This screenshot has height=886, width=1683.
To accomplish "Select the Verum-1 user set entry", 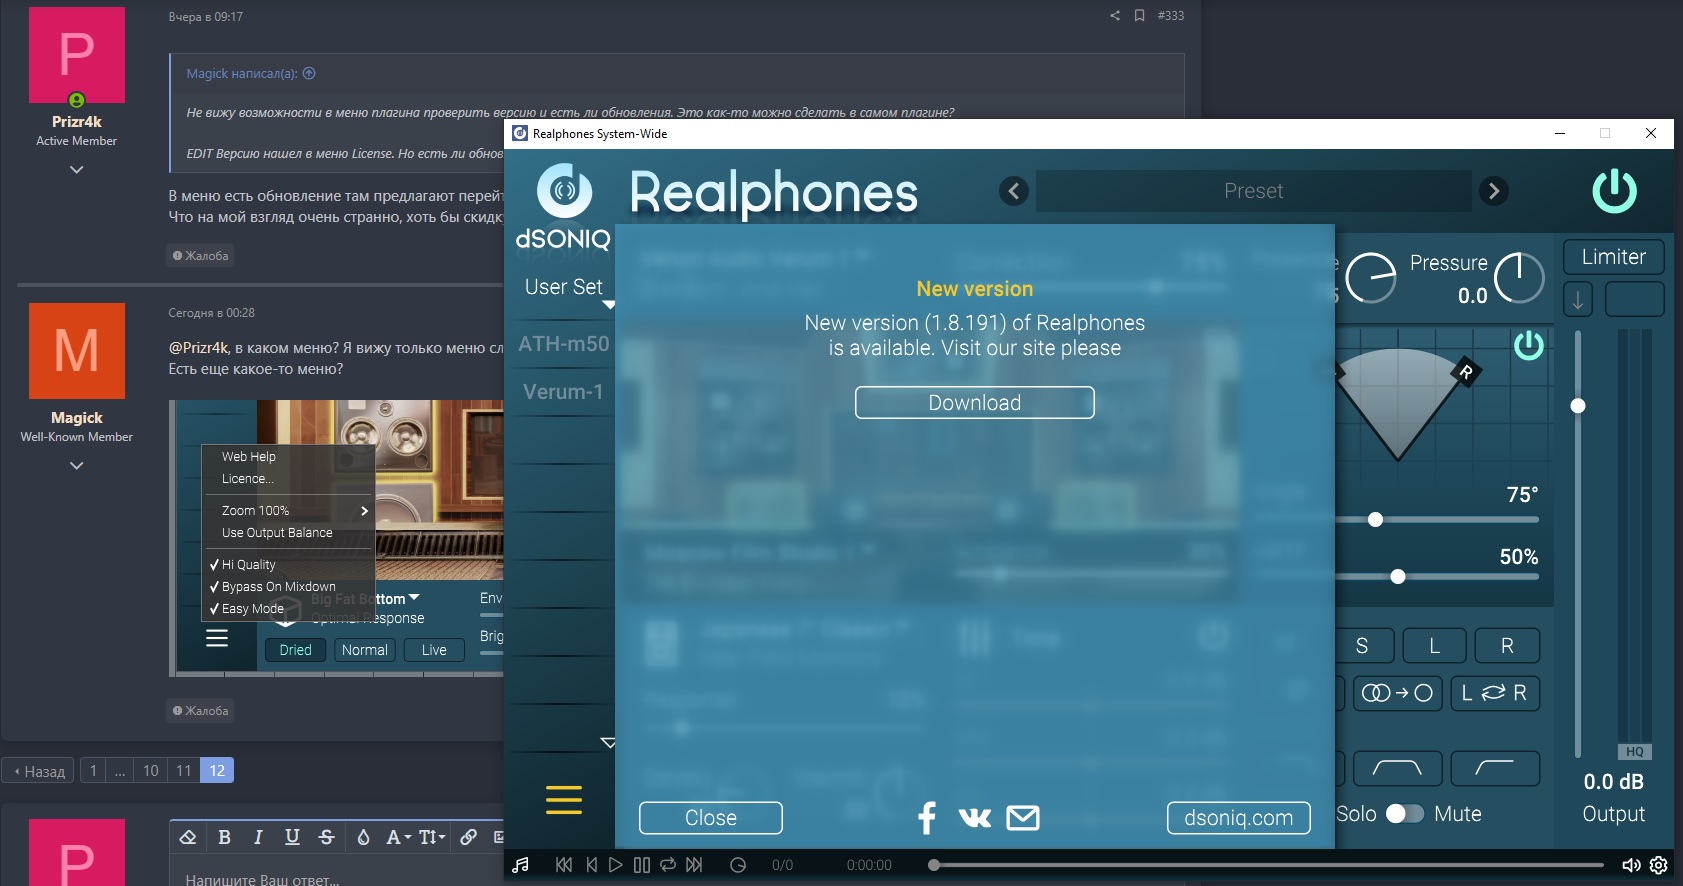I will 564,392.
